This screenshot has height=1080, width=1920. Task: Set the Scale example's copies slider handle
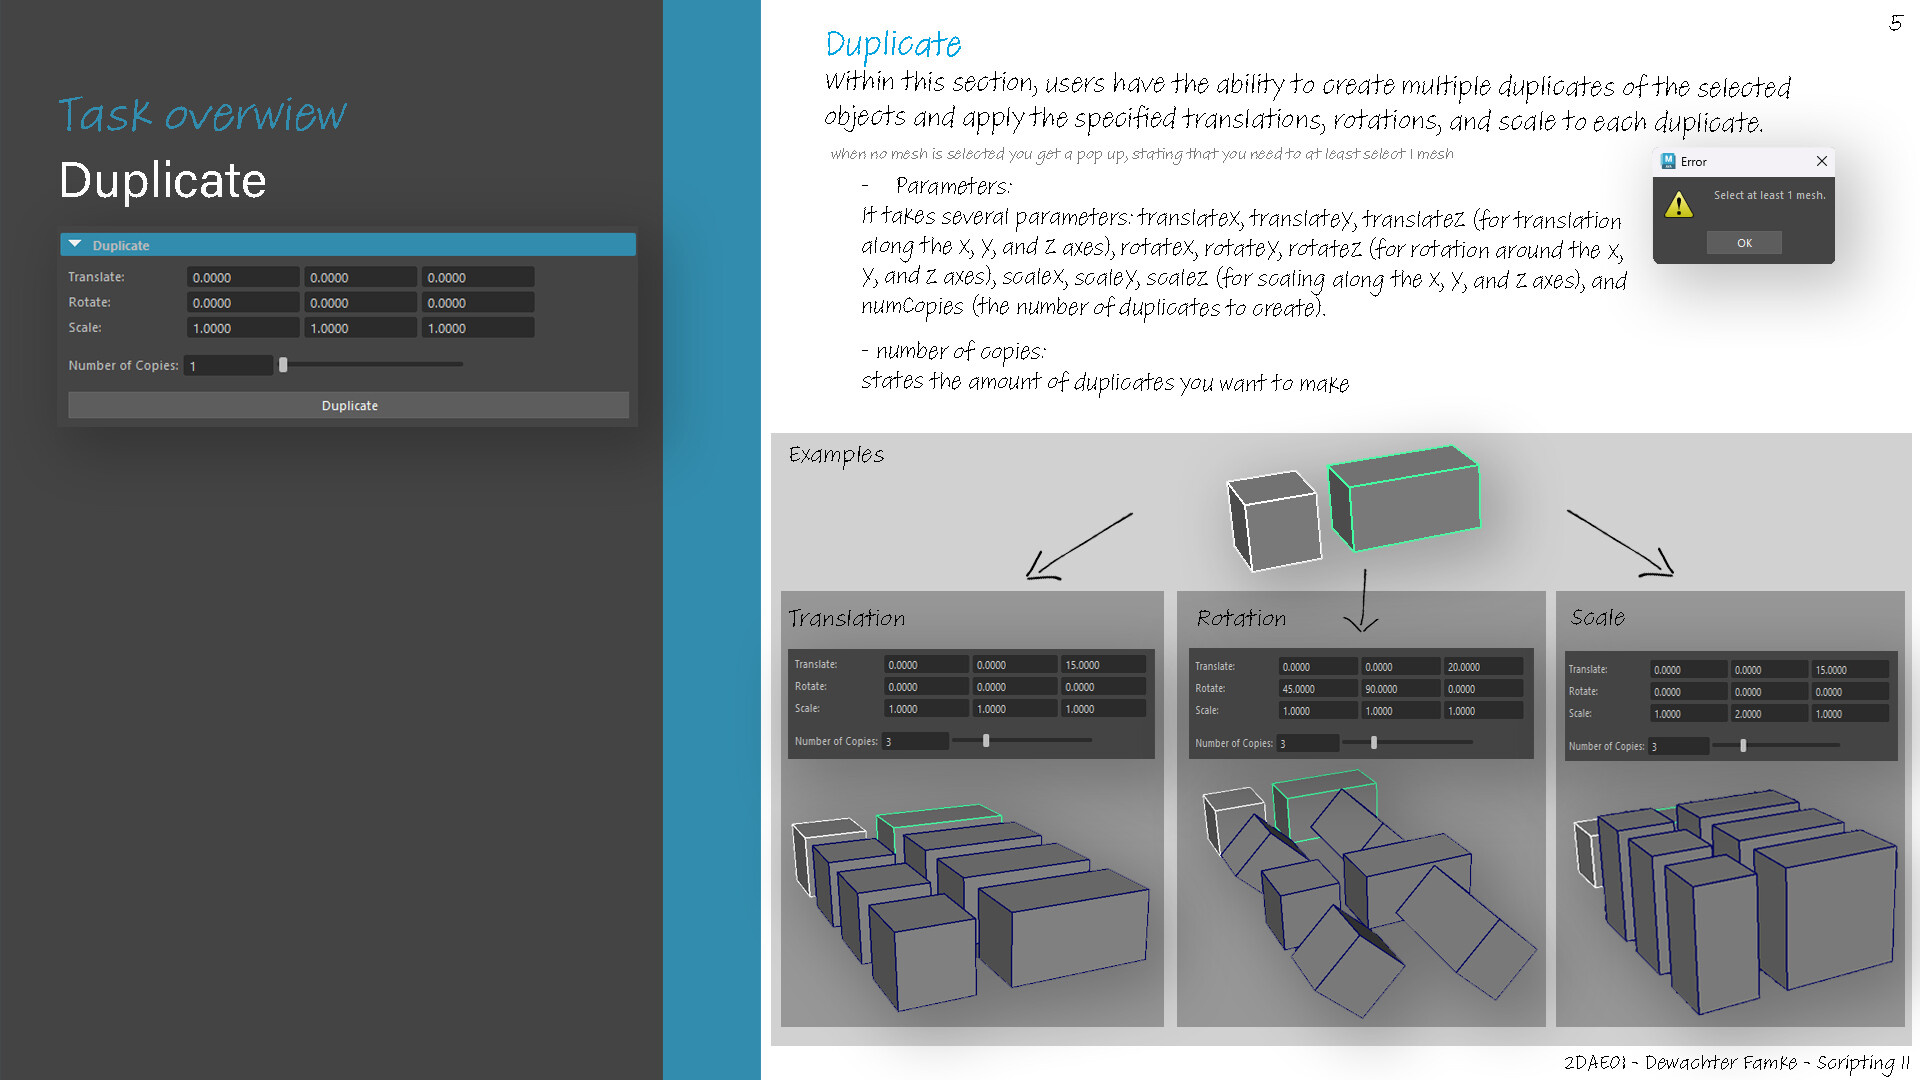(x=1743, y=745)
